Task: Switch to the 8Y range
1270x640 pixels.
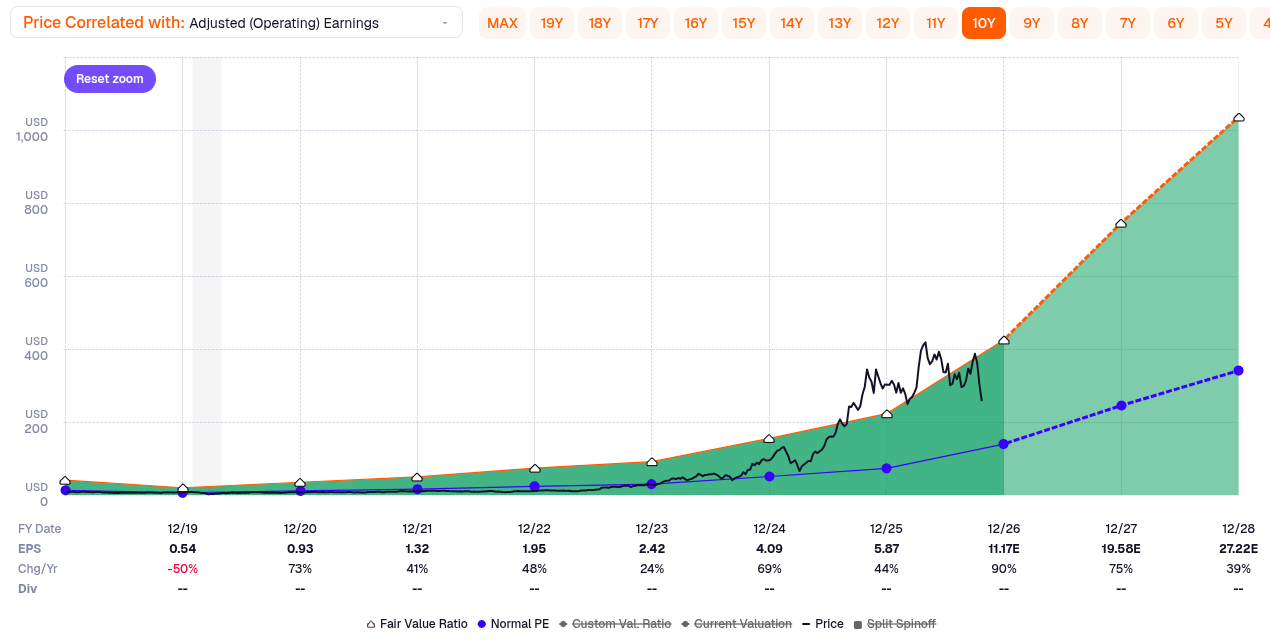Action: 1080,23
